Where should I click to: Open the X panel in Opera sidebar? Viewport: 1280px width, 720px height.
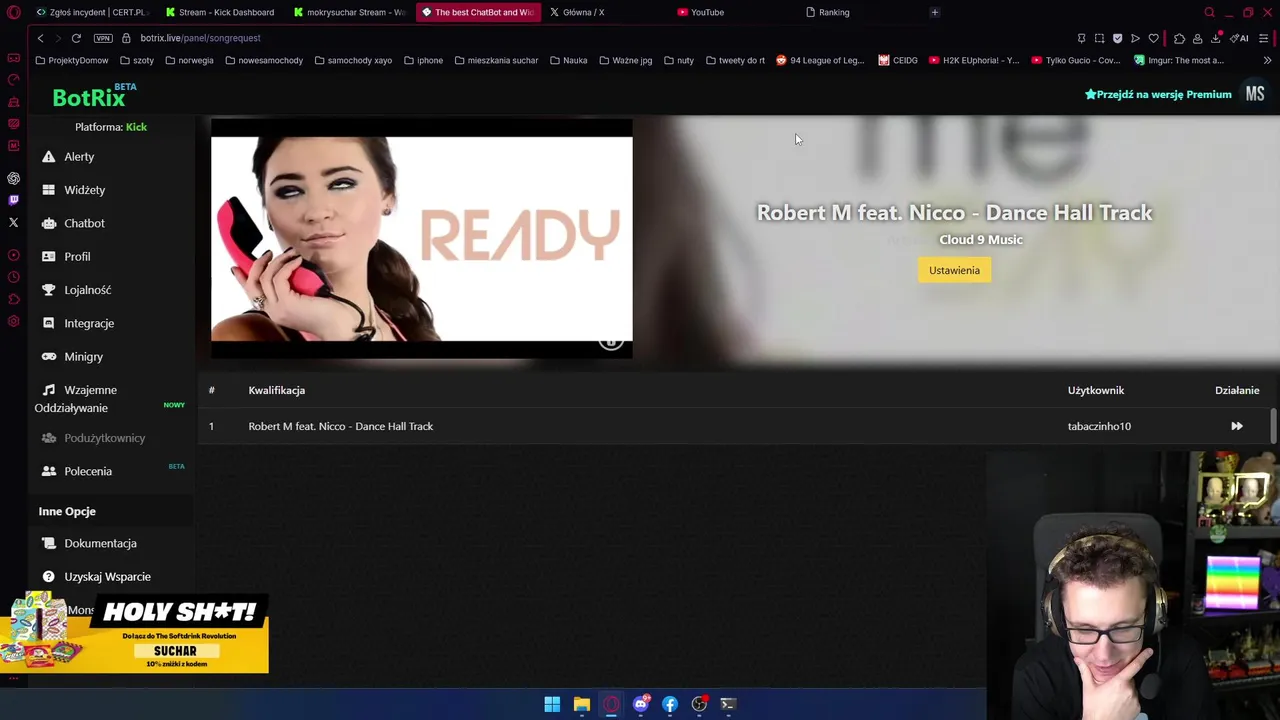pyautogui.click(x=14, y=222)
